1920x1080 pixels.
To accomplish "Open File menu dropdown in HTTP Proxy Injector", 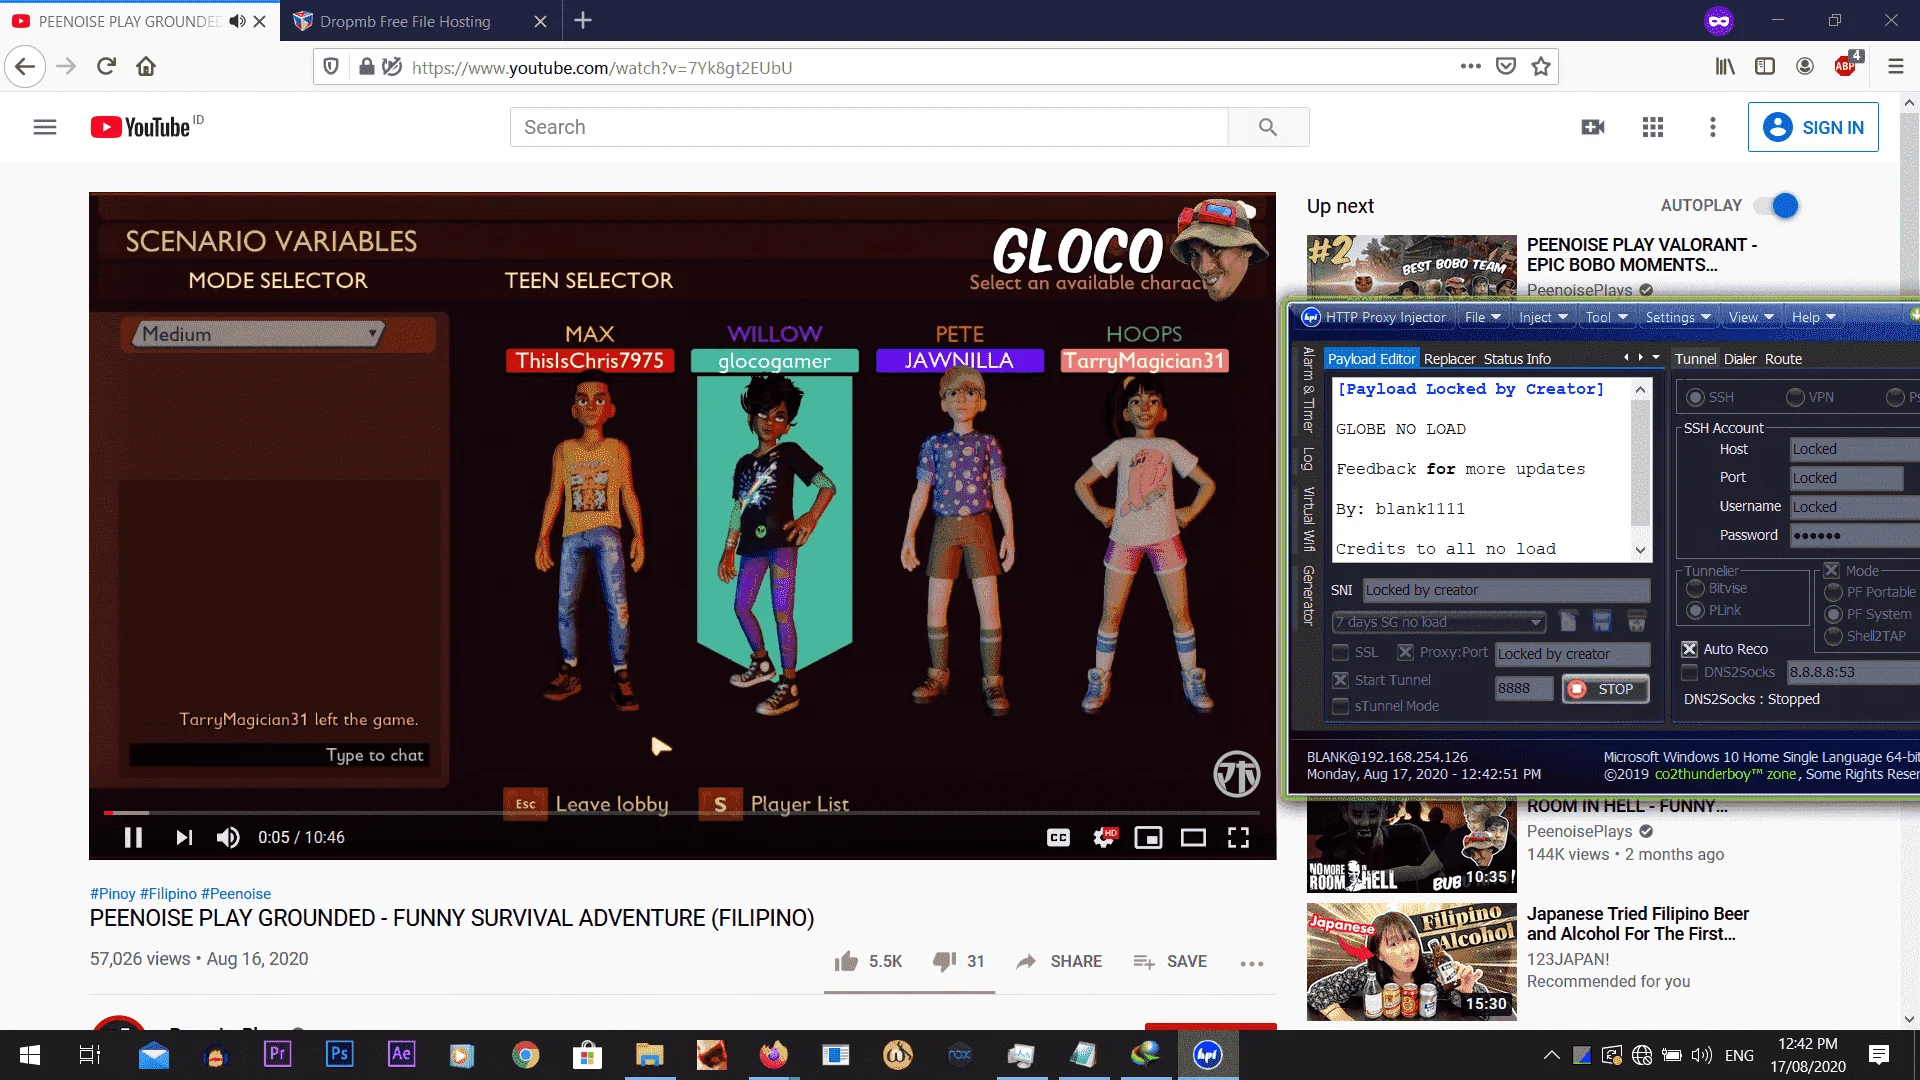I will 1483,317.
